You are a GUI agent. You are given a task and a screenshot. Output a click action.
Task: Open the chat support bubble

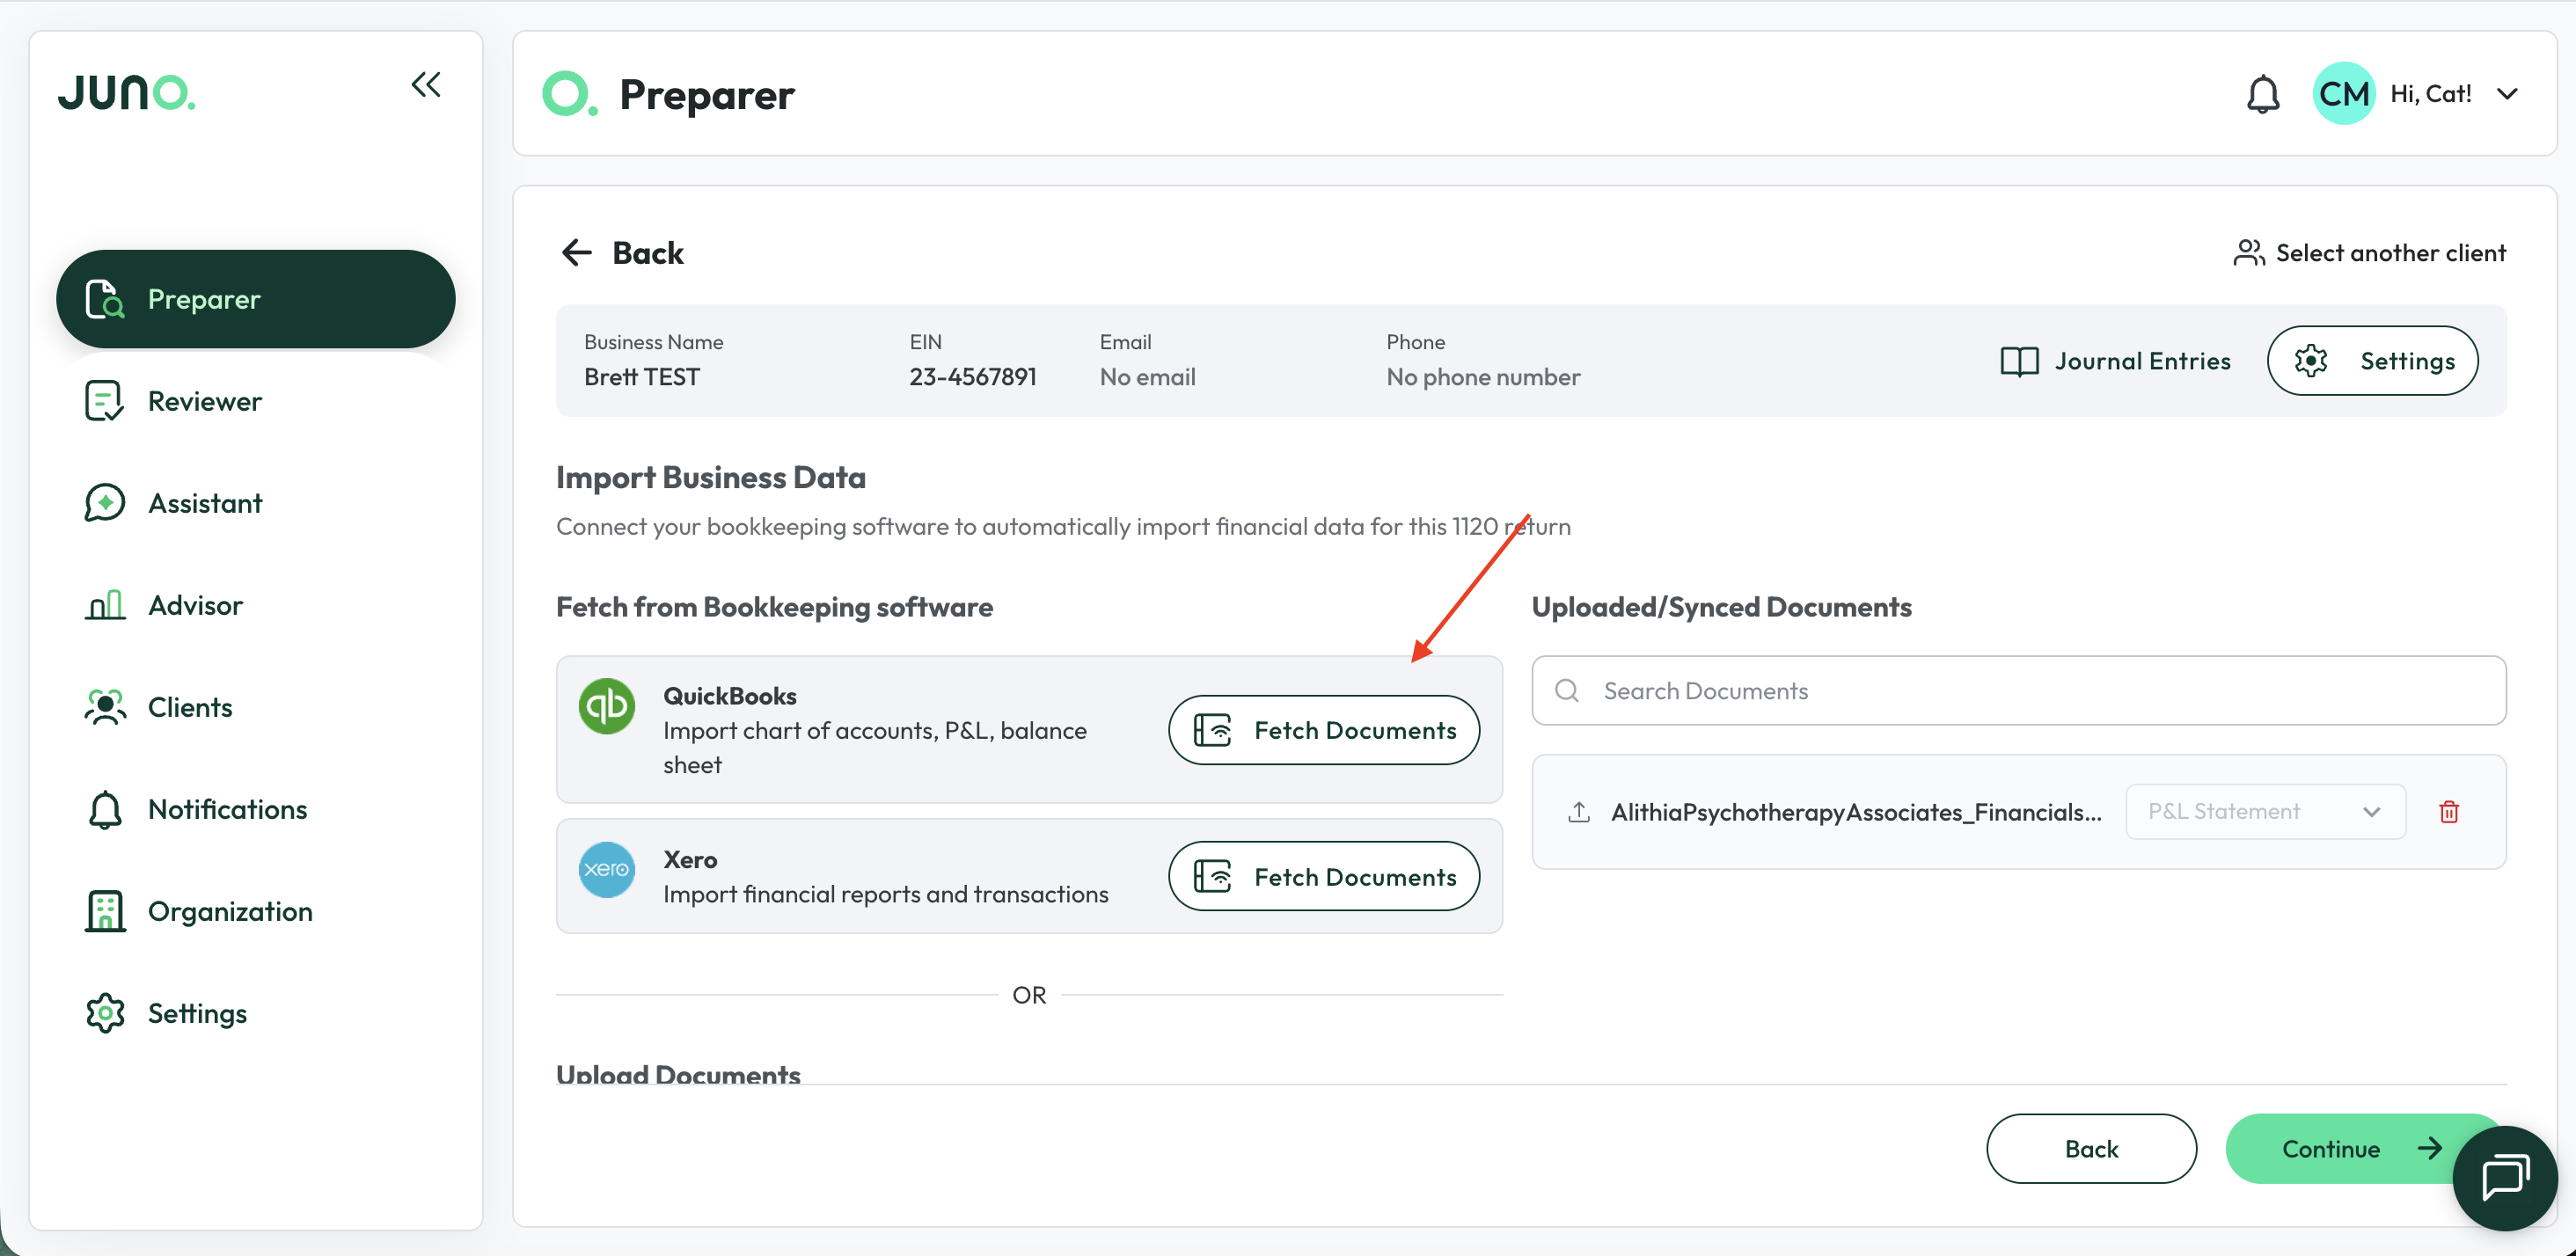click(2505, 1177)
